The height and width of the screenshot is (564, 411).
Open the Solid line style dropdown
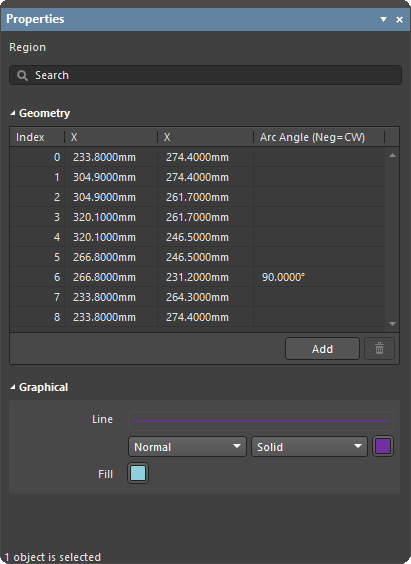pos(309,447)
